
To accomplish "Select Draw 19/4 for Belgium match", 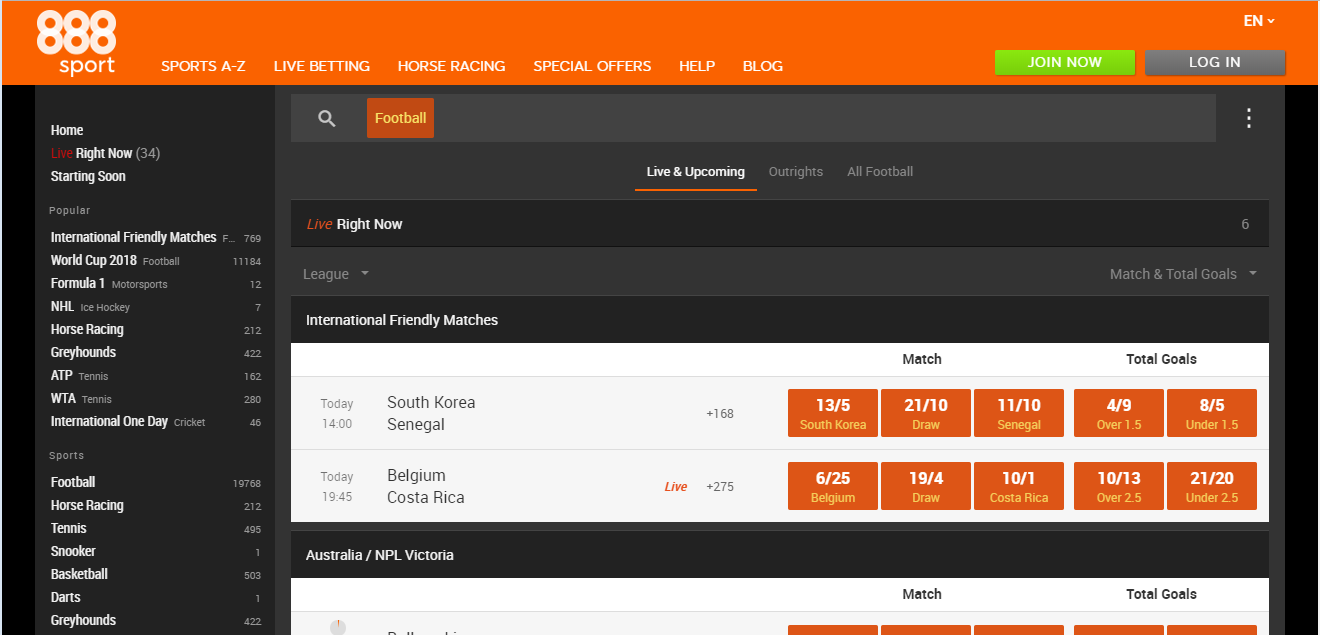I will [926, 486].
